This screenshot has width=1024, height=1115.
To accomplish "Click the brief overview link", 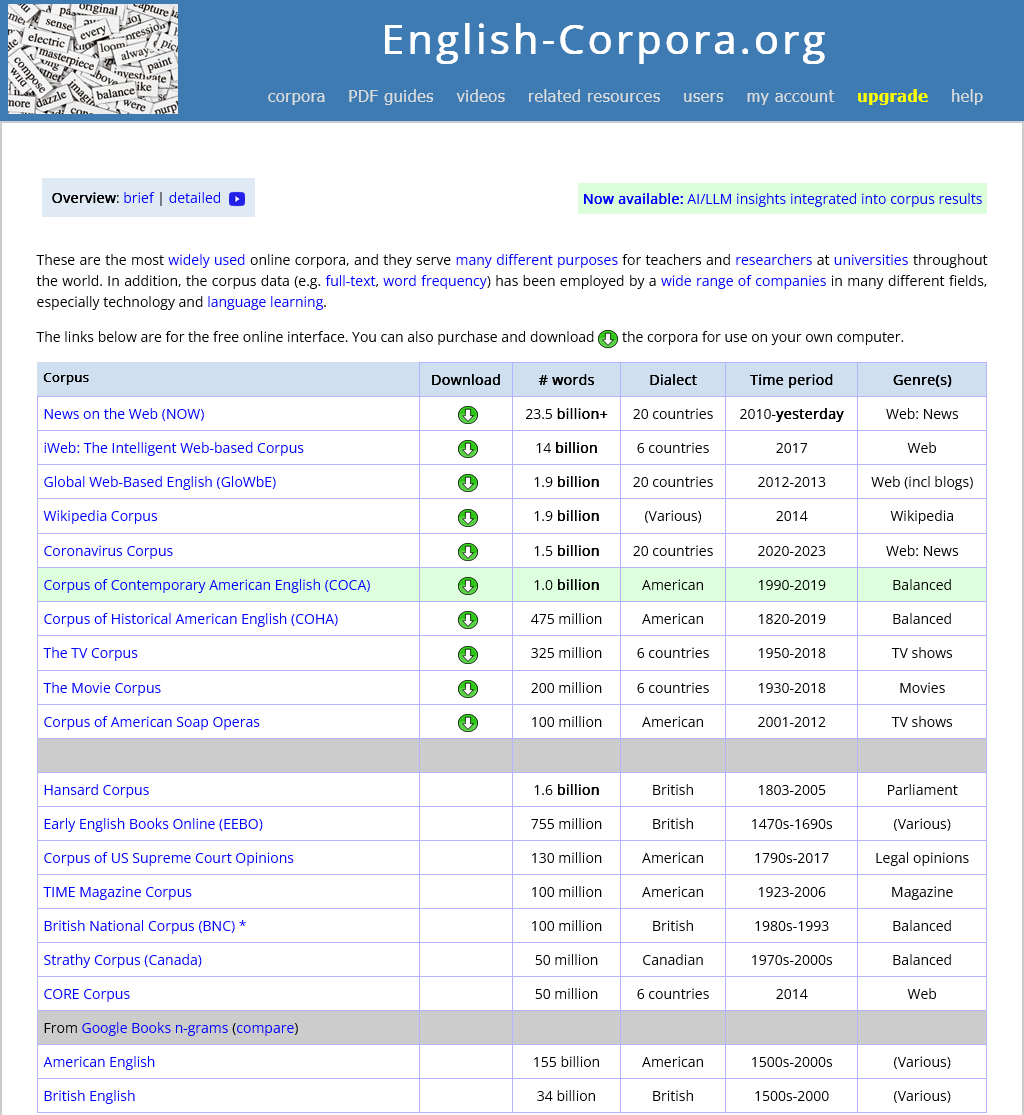I will [x=138, y=198].
